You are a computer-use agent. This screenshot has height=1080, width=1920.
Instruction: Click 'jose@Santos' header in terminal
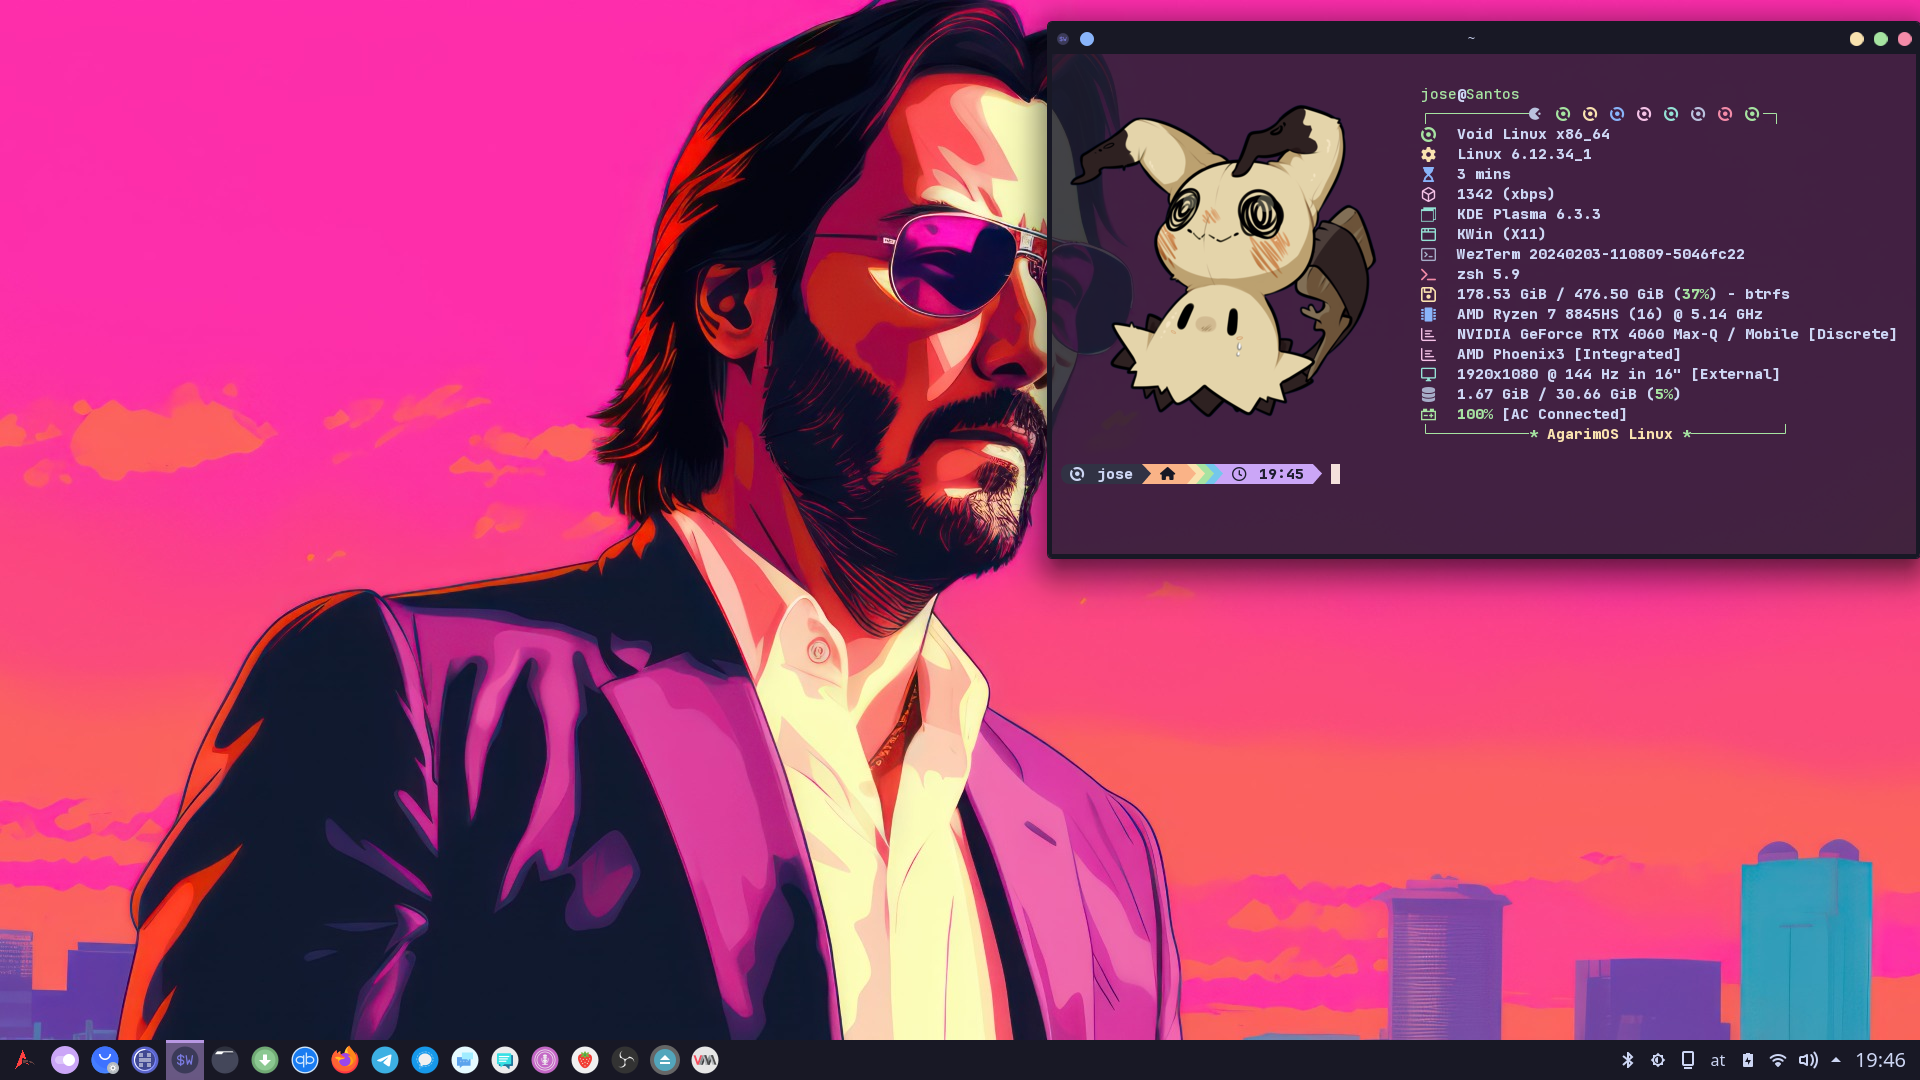coord(1470,94)
